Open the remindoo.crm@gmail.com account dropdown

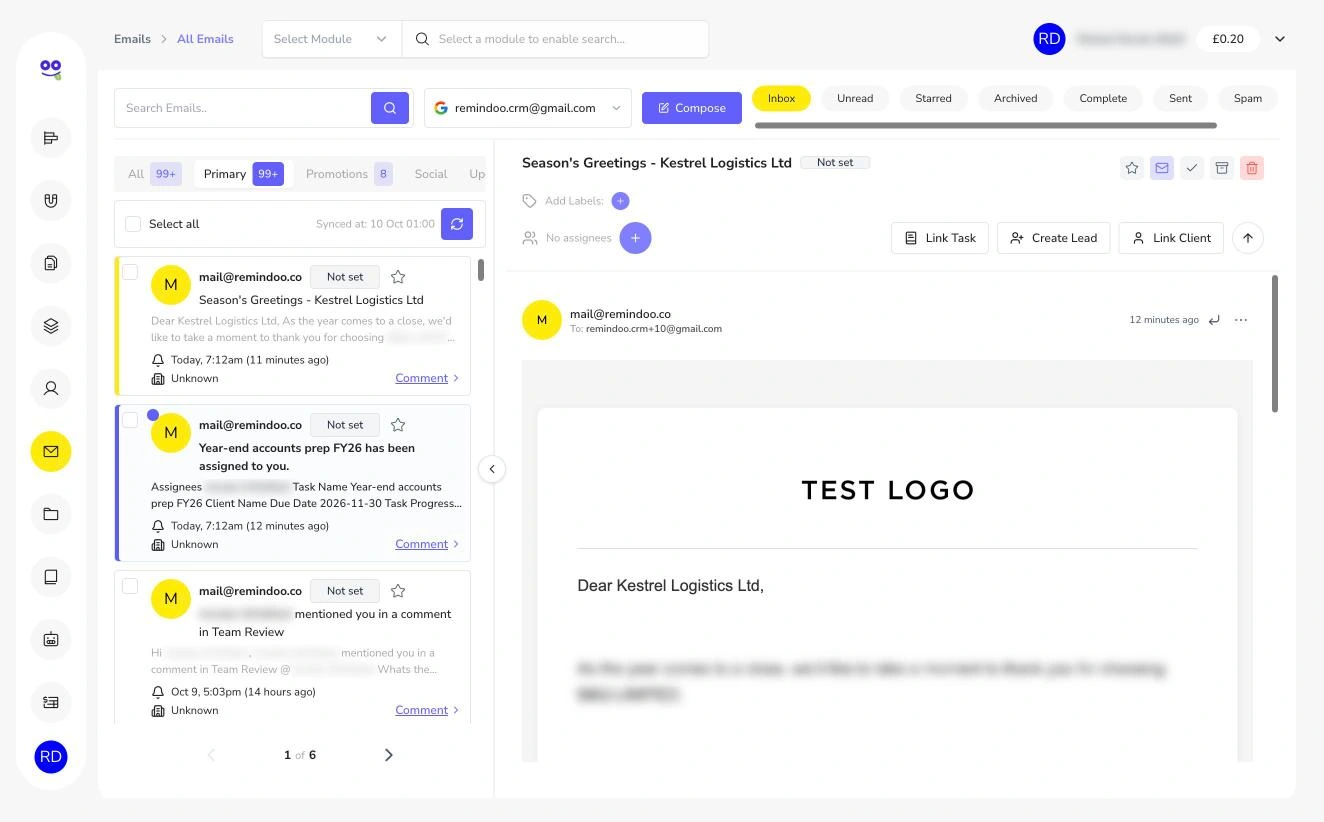pyautogui.click(x=528, y=108)
